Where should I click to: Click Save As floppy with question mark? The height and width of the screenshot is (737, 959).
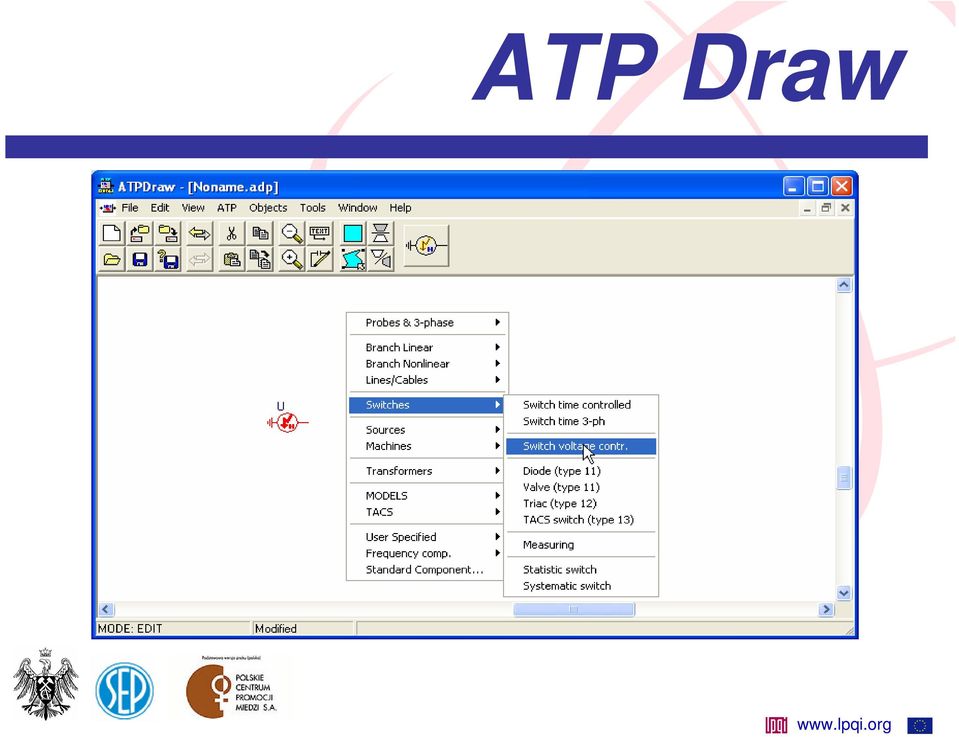[x=168, y=259]
